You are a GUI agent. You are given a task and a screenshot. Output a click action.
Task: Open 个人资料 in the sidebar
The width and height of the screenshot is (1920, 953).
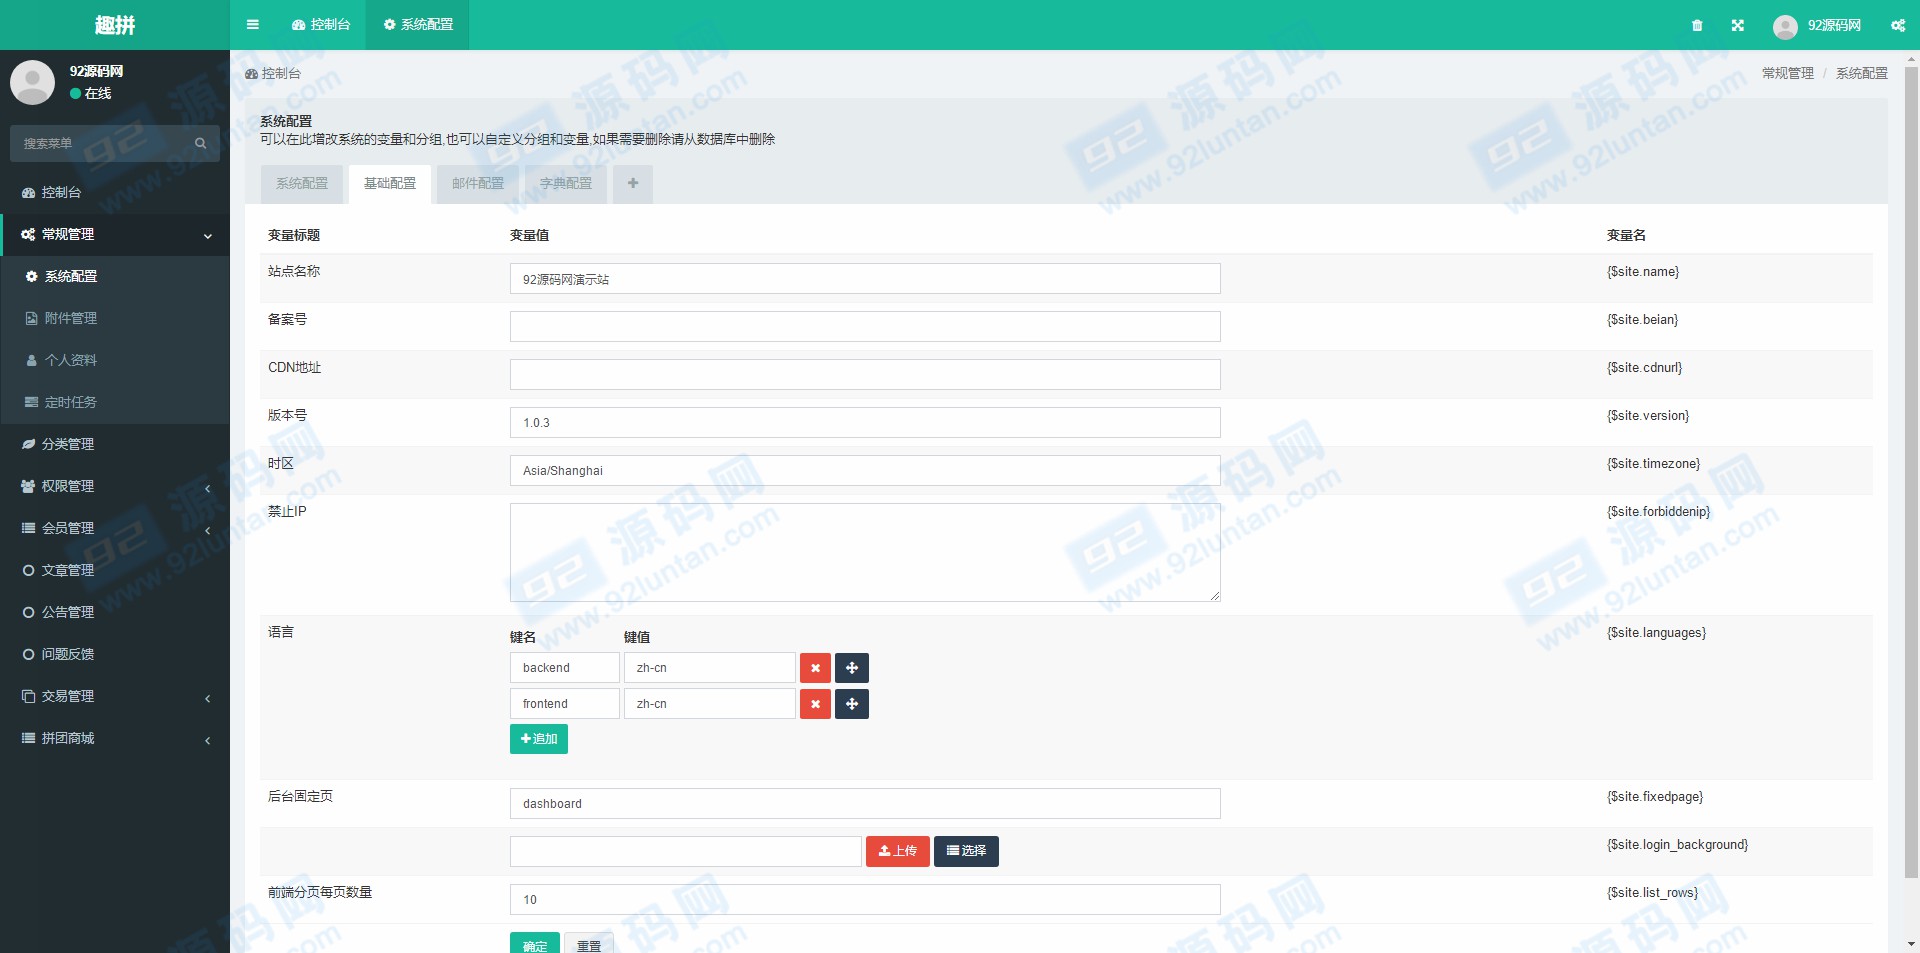[115, 360]
